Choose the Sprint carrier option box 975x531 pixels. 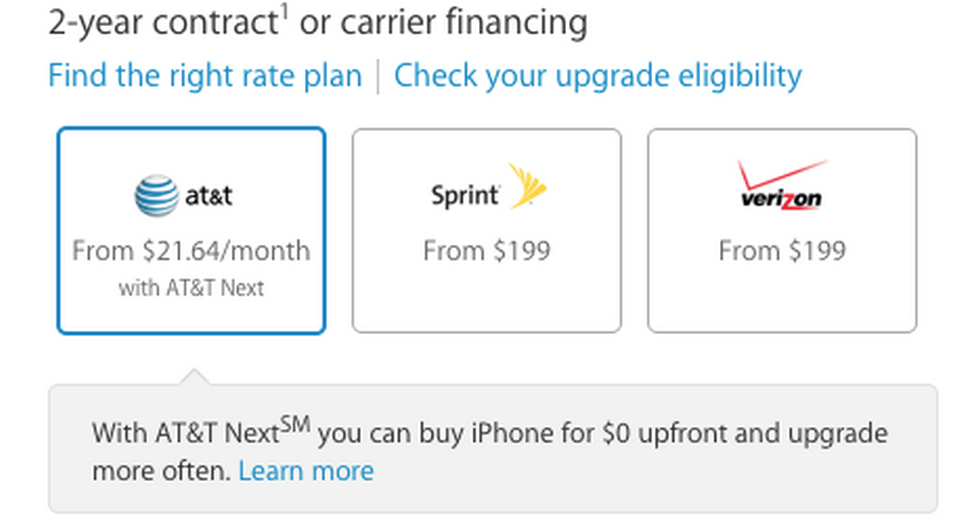(486, 231)
